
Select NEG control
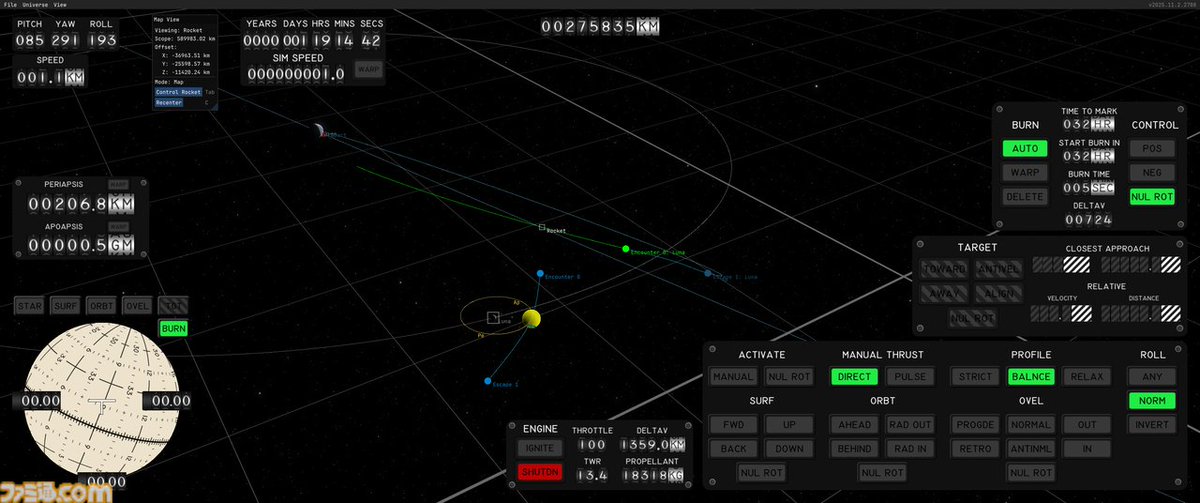click(1152, 172)
